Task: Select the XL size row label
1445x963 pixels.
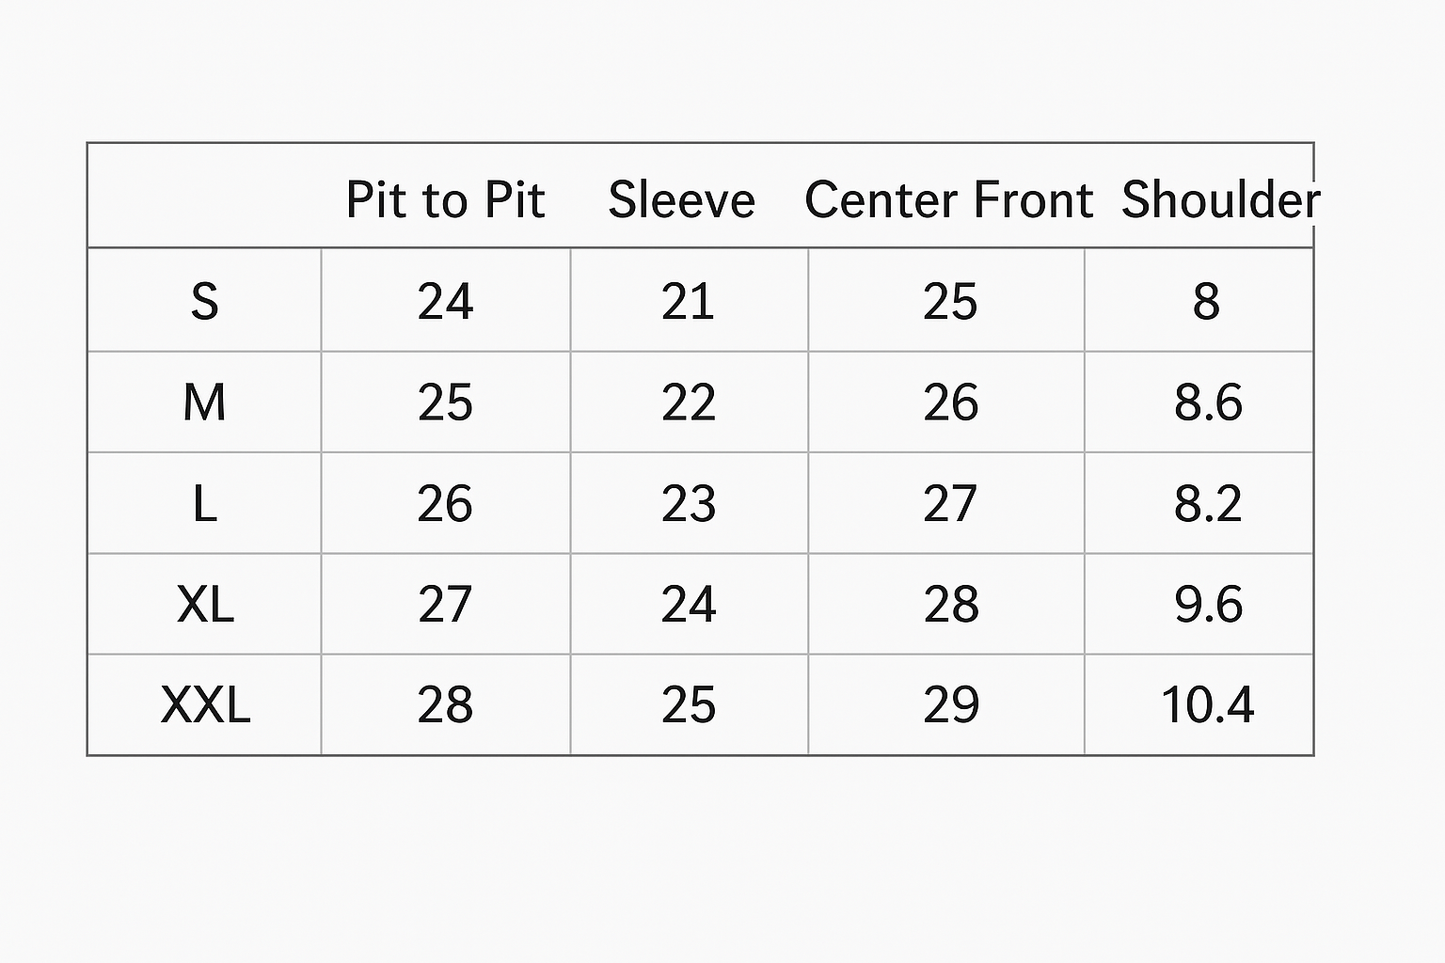Action: [204, 604]
